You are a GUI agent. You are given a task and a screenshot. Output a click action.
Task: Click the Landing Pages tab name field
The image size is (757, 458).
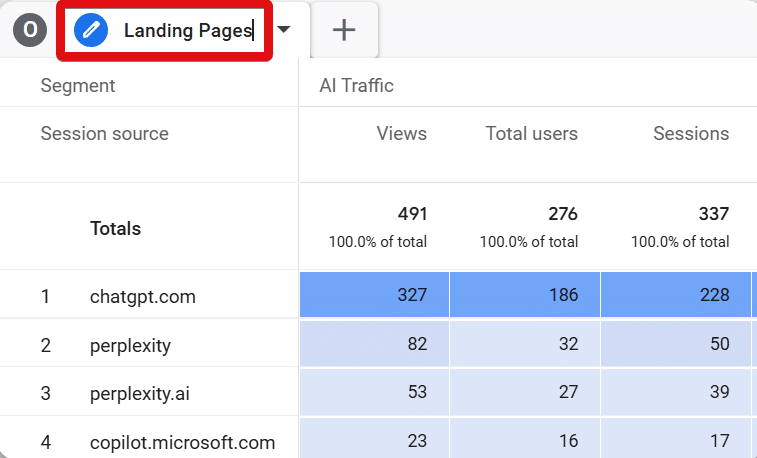tap(189, 30)
